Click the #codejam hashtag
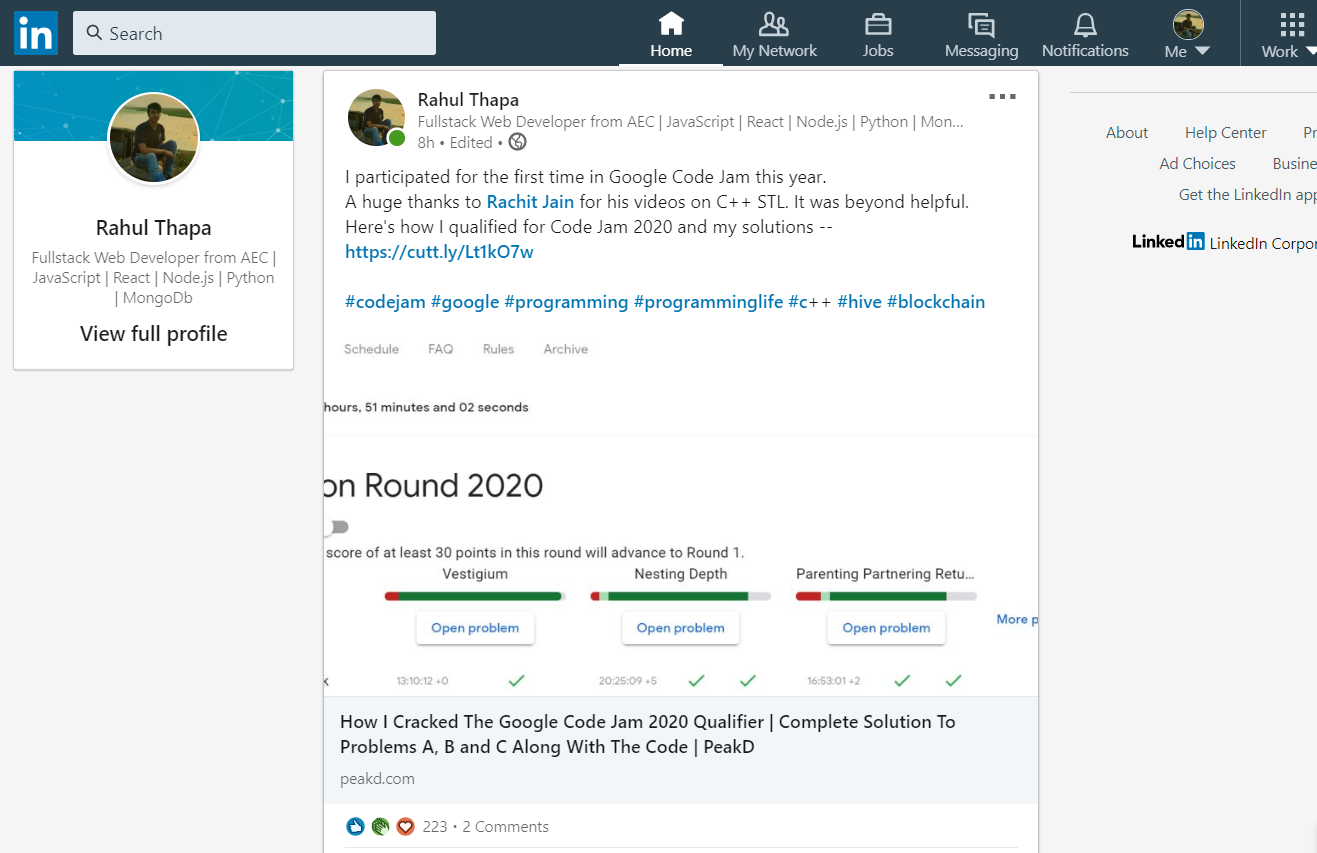The height and width of the screenshot is (853, 1317). [x=385, y=302]
